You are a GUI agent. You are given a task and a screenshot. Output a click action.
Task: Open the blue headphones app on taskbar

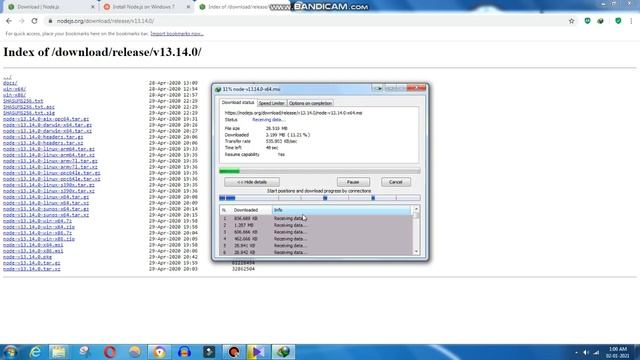click(x=184, y=352)
